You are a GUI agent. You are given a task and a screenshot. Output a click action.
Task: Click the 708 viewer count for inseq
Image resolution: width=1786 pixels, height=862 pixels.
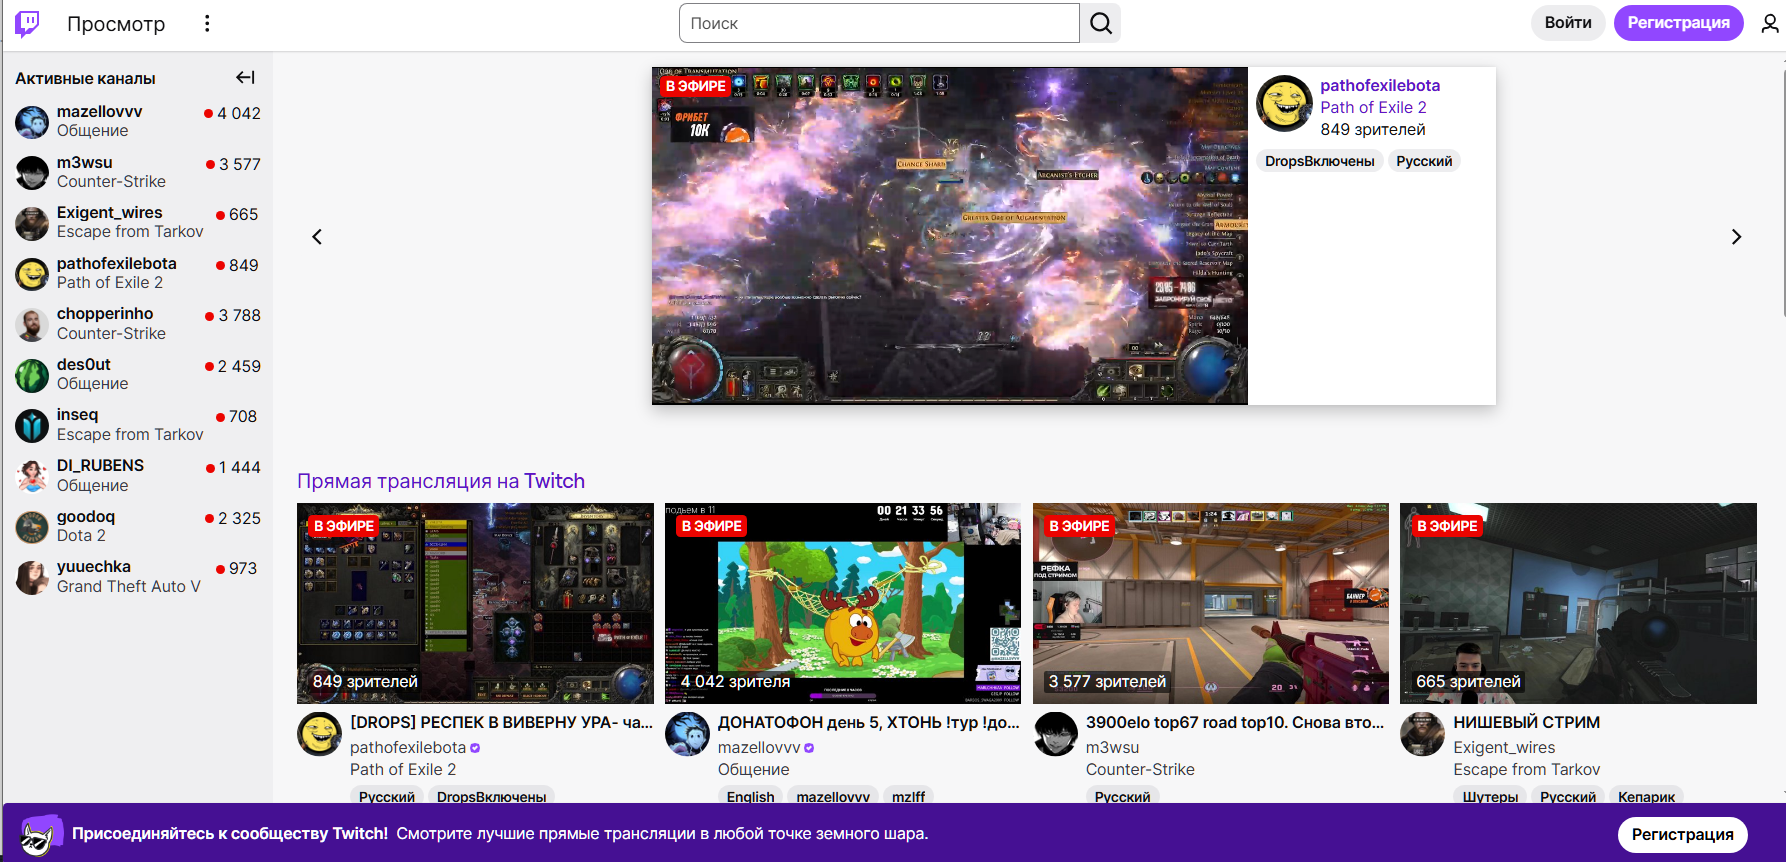click(x=242, y=416)
